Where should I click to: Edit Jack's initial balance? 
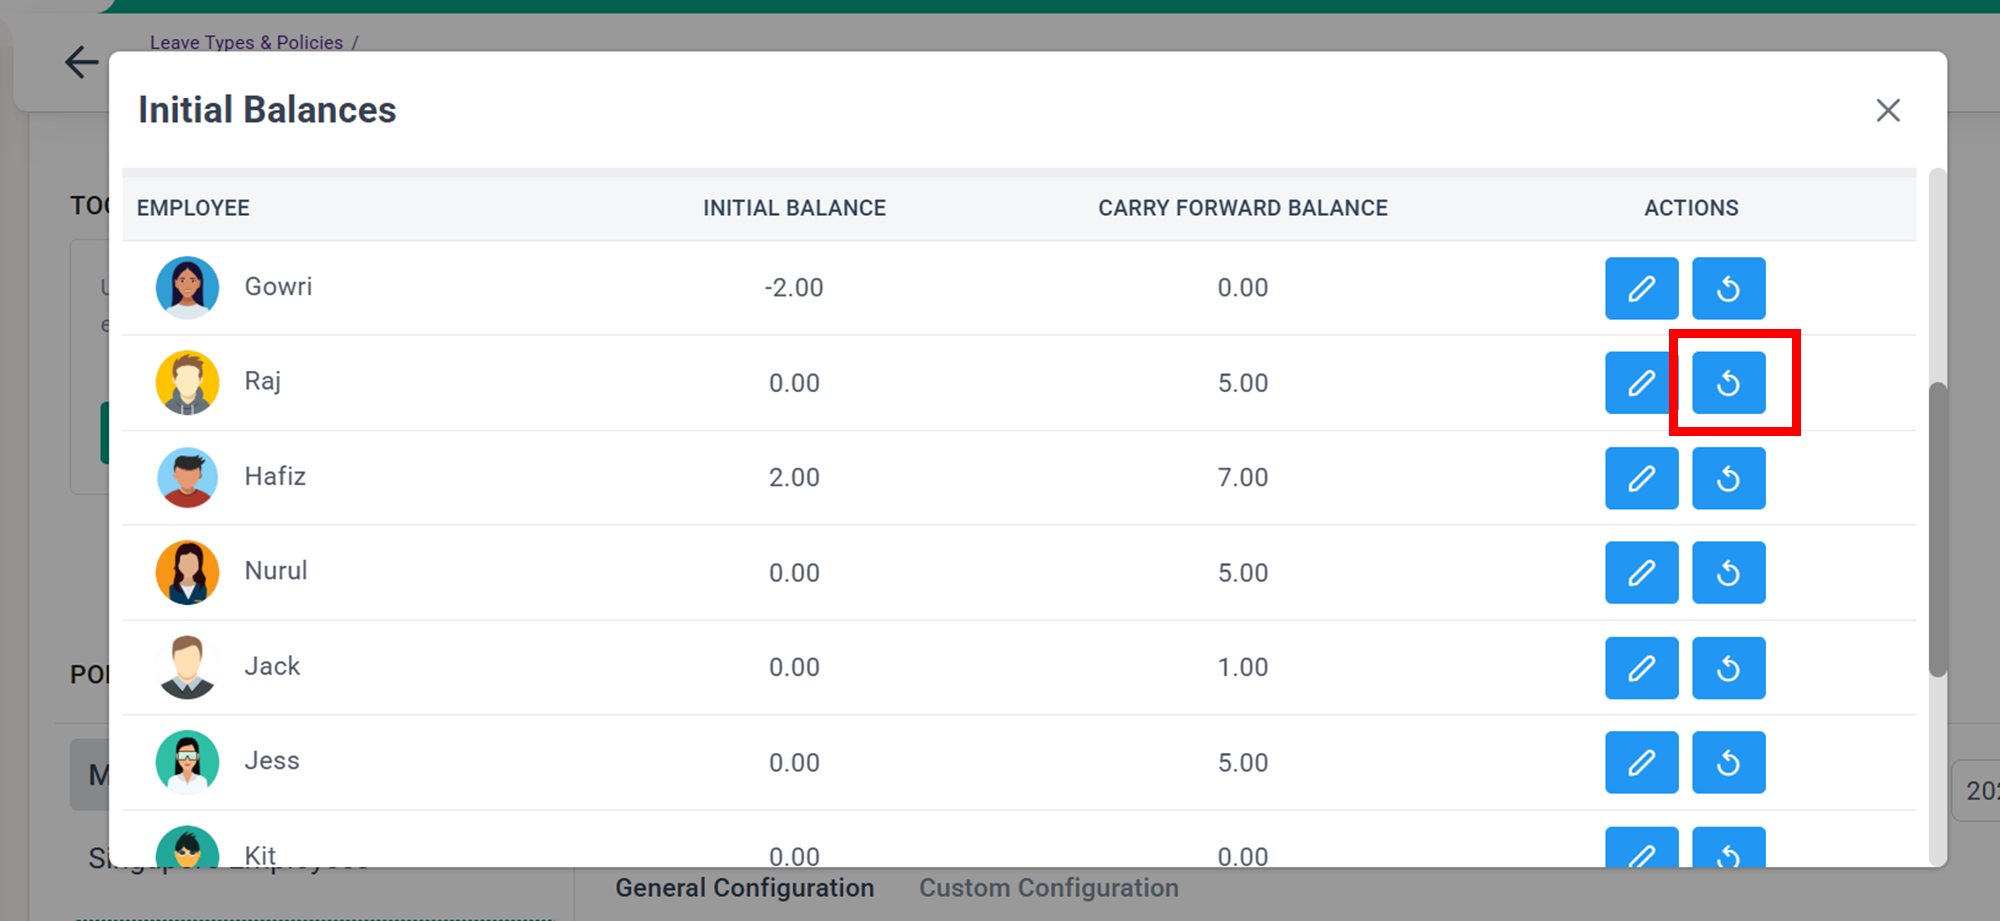[1641, 668]
